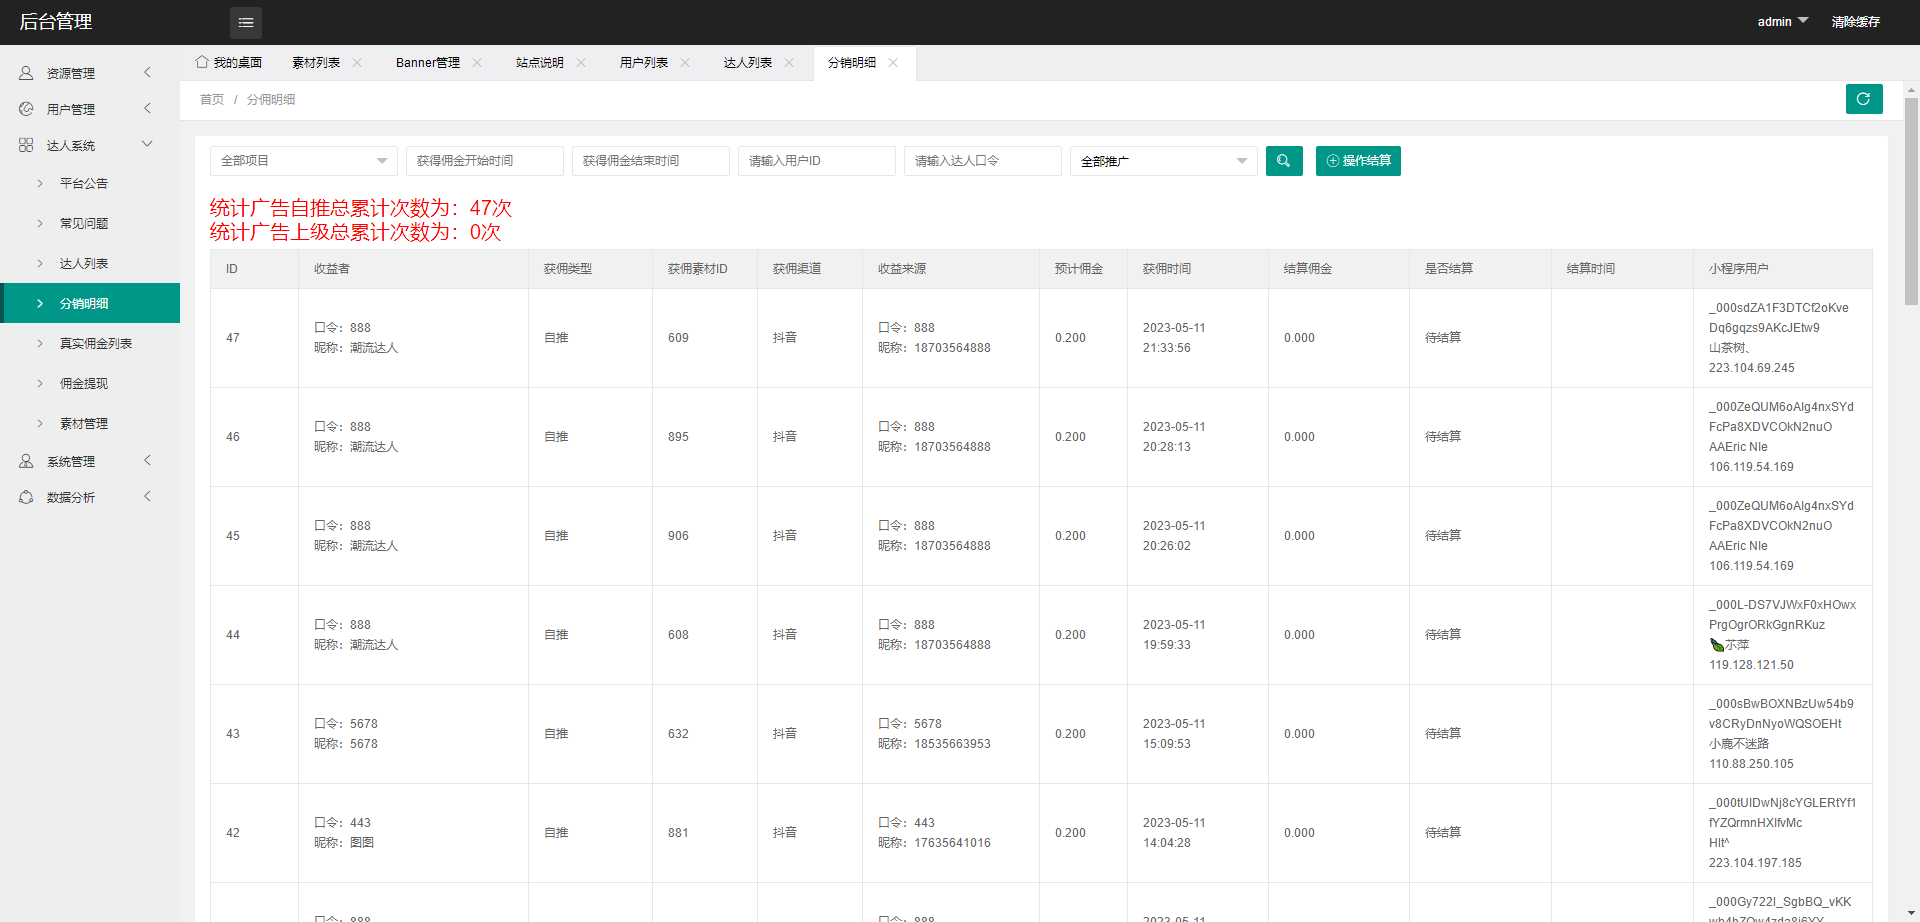Switch to the 素材列表 tab
This screenshot has width=1920, height=922.
[x=316, y=62]
